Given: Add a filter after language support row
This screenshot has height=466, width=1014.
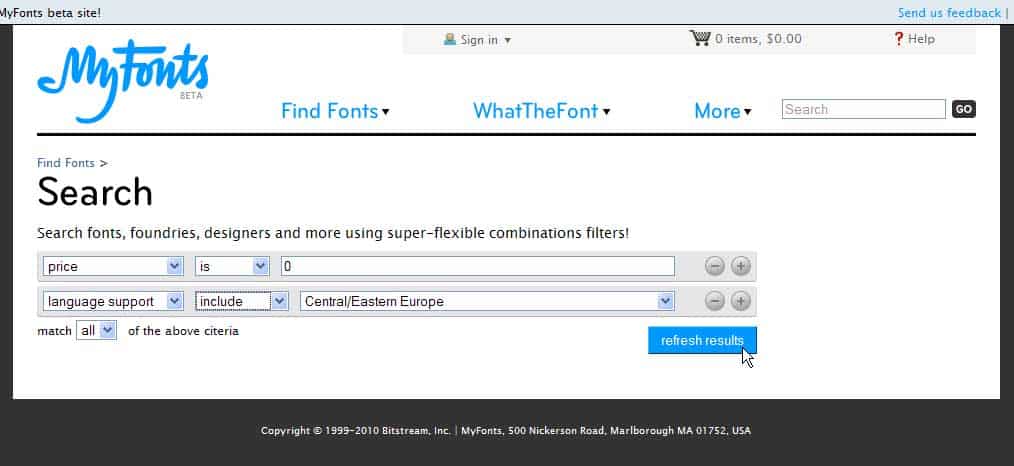Looking at the screenshot, I should tap(740, 301).
